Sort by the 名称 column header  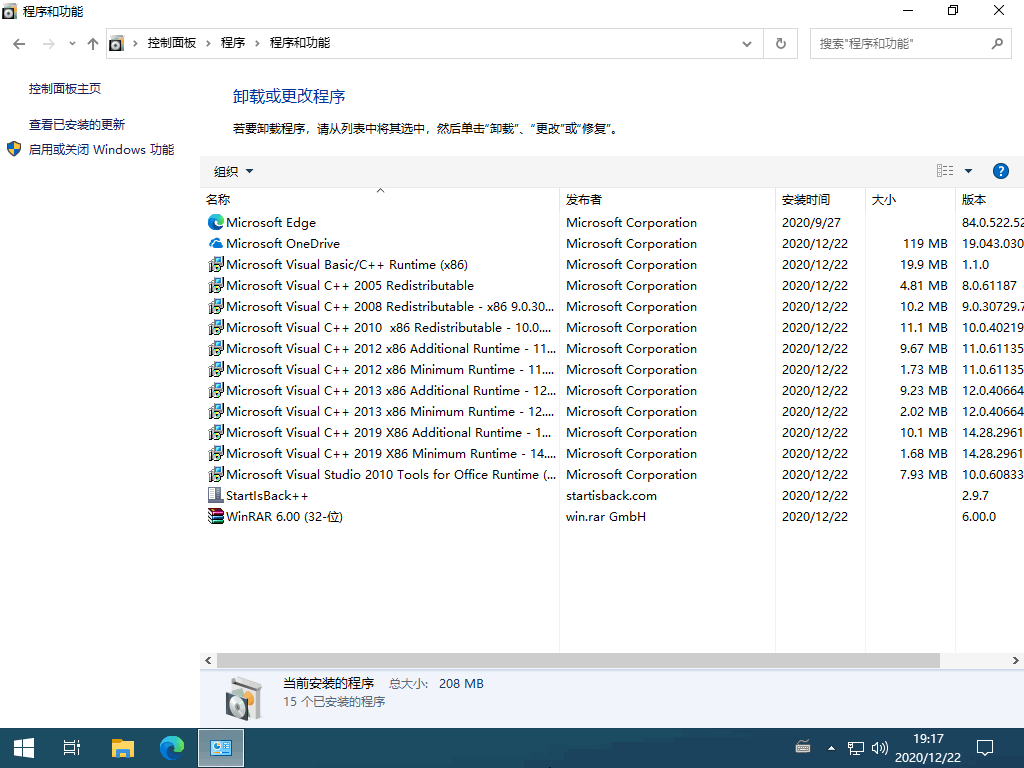379,200
